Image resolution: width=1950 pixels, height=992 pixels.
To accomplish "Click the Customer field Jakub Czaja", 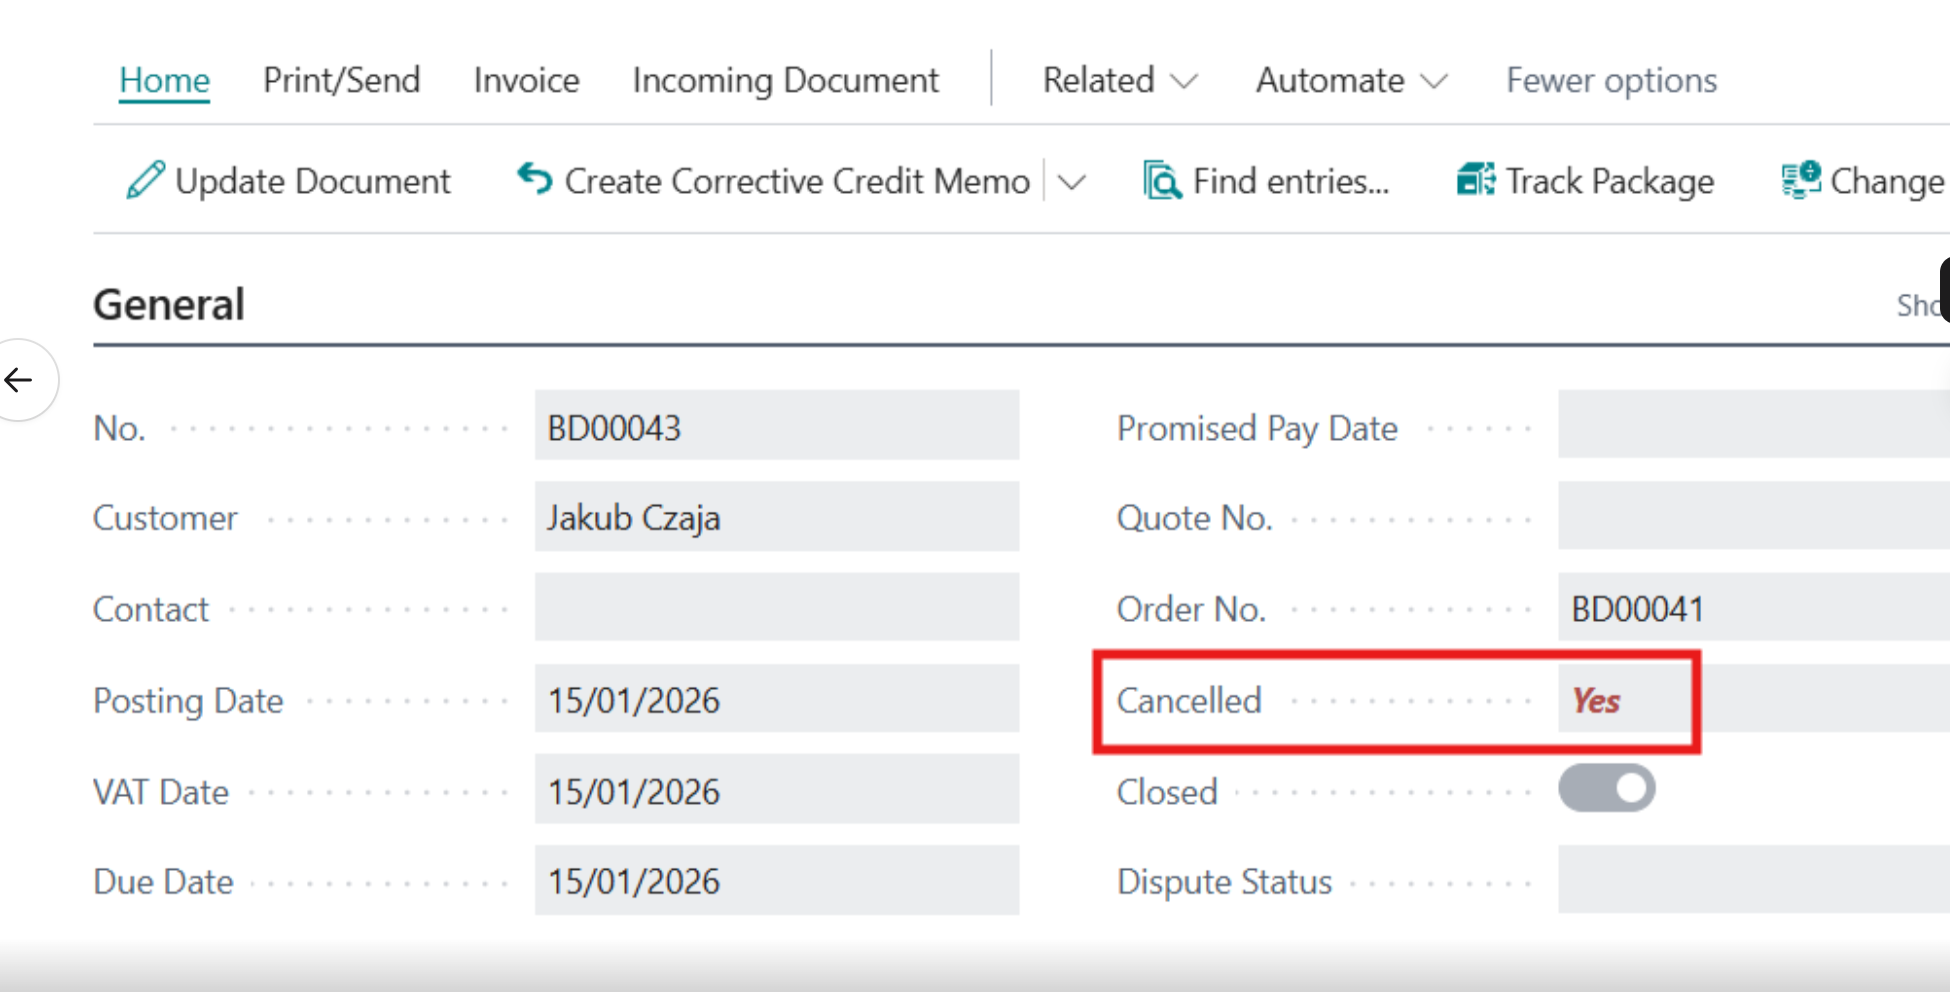I will click(x=777, y=517).
